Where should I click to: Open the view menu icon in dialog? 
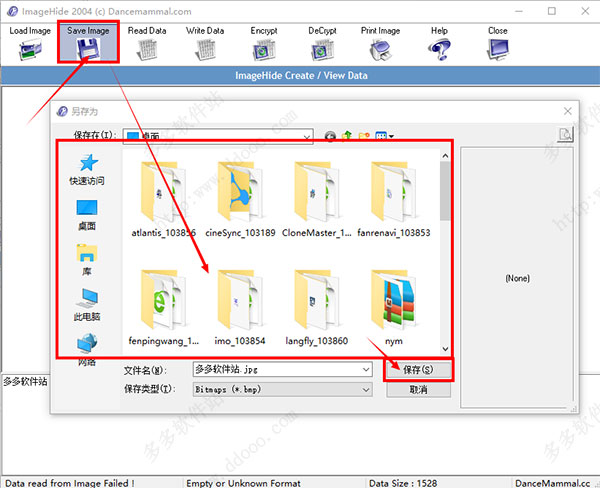coord(385,136)
